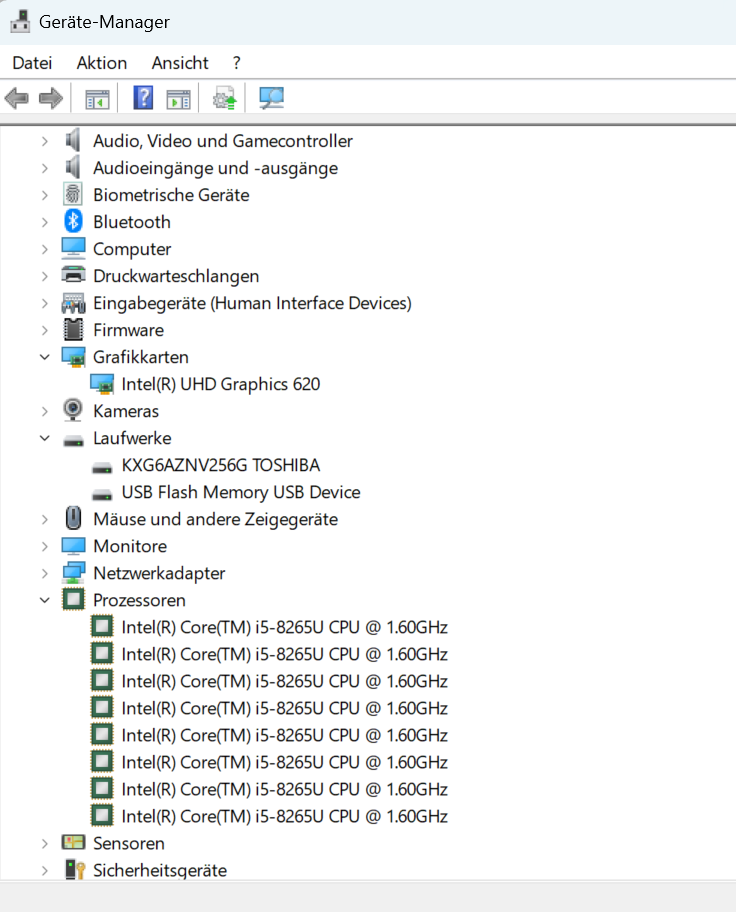Viewport: 736px width, 912px height.
Task: Open the Ansicht menu
Action: 180,63
